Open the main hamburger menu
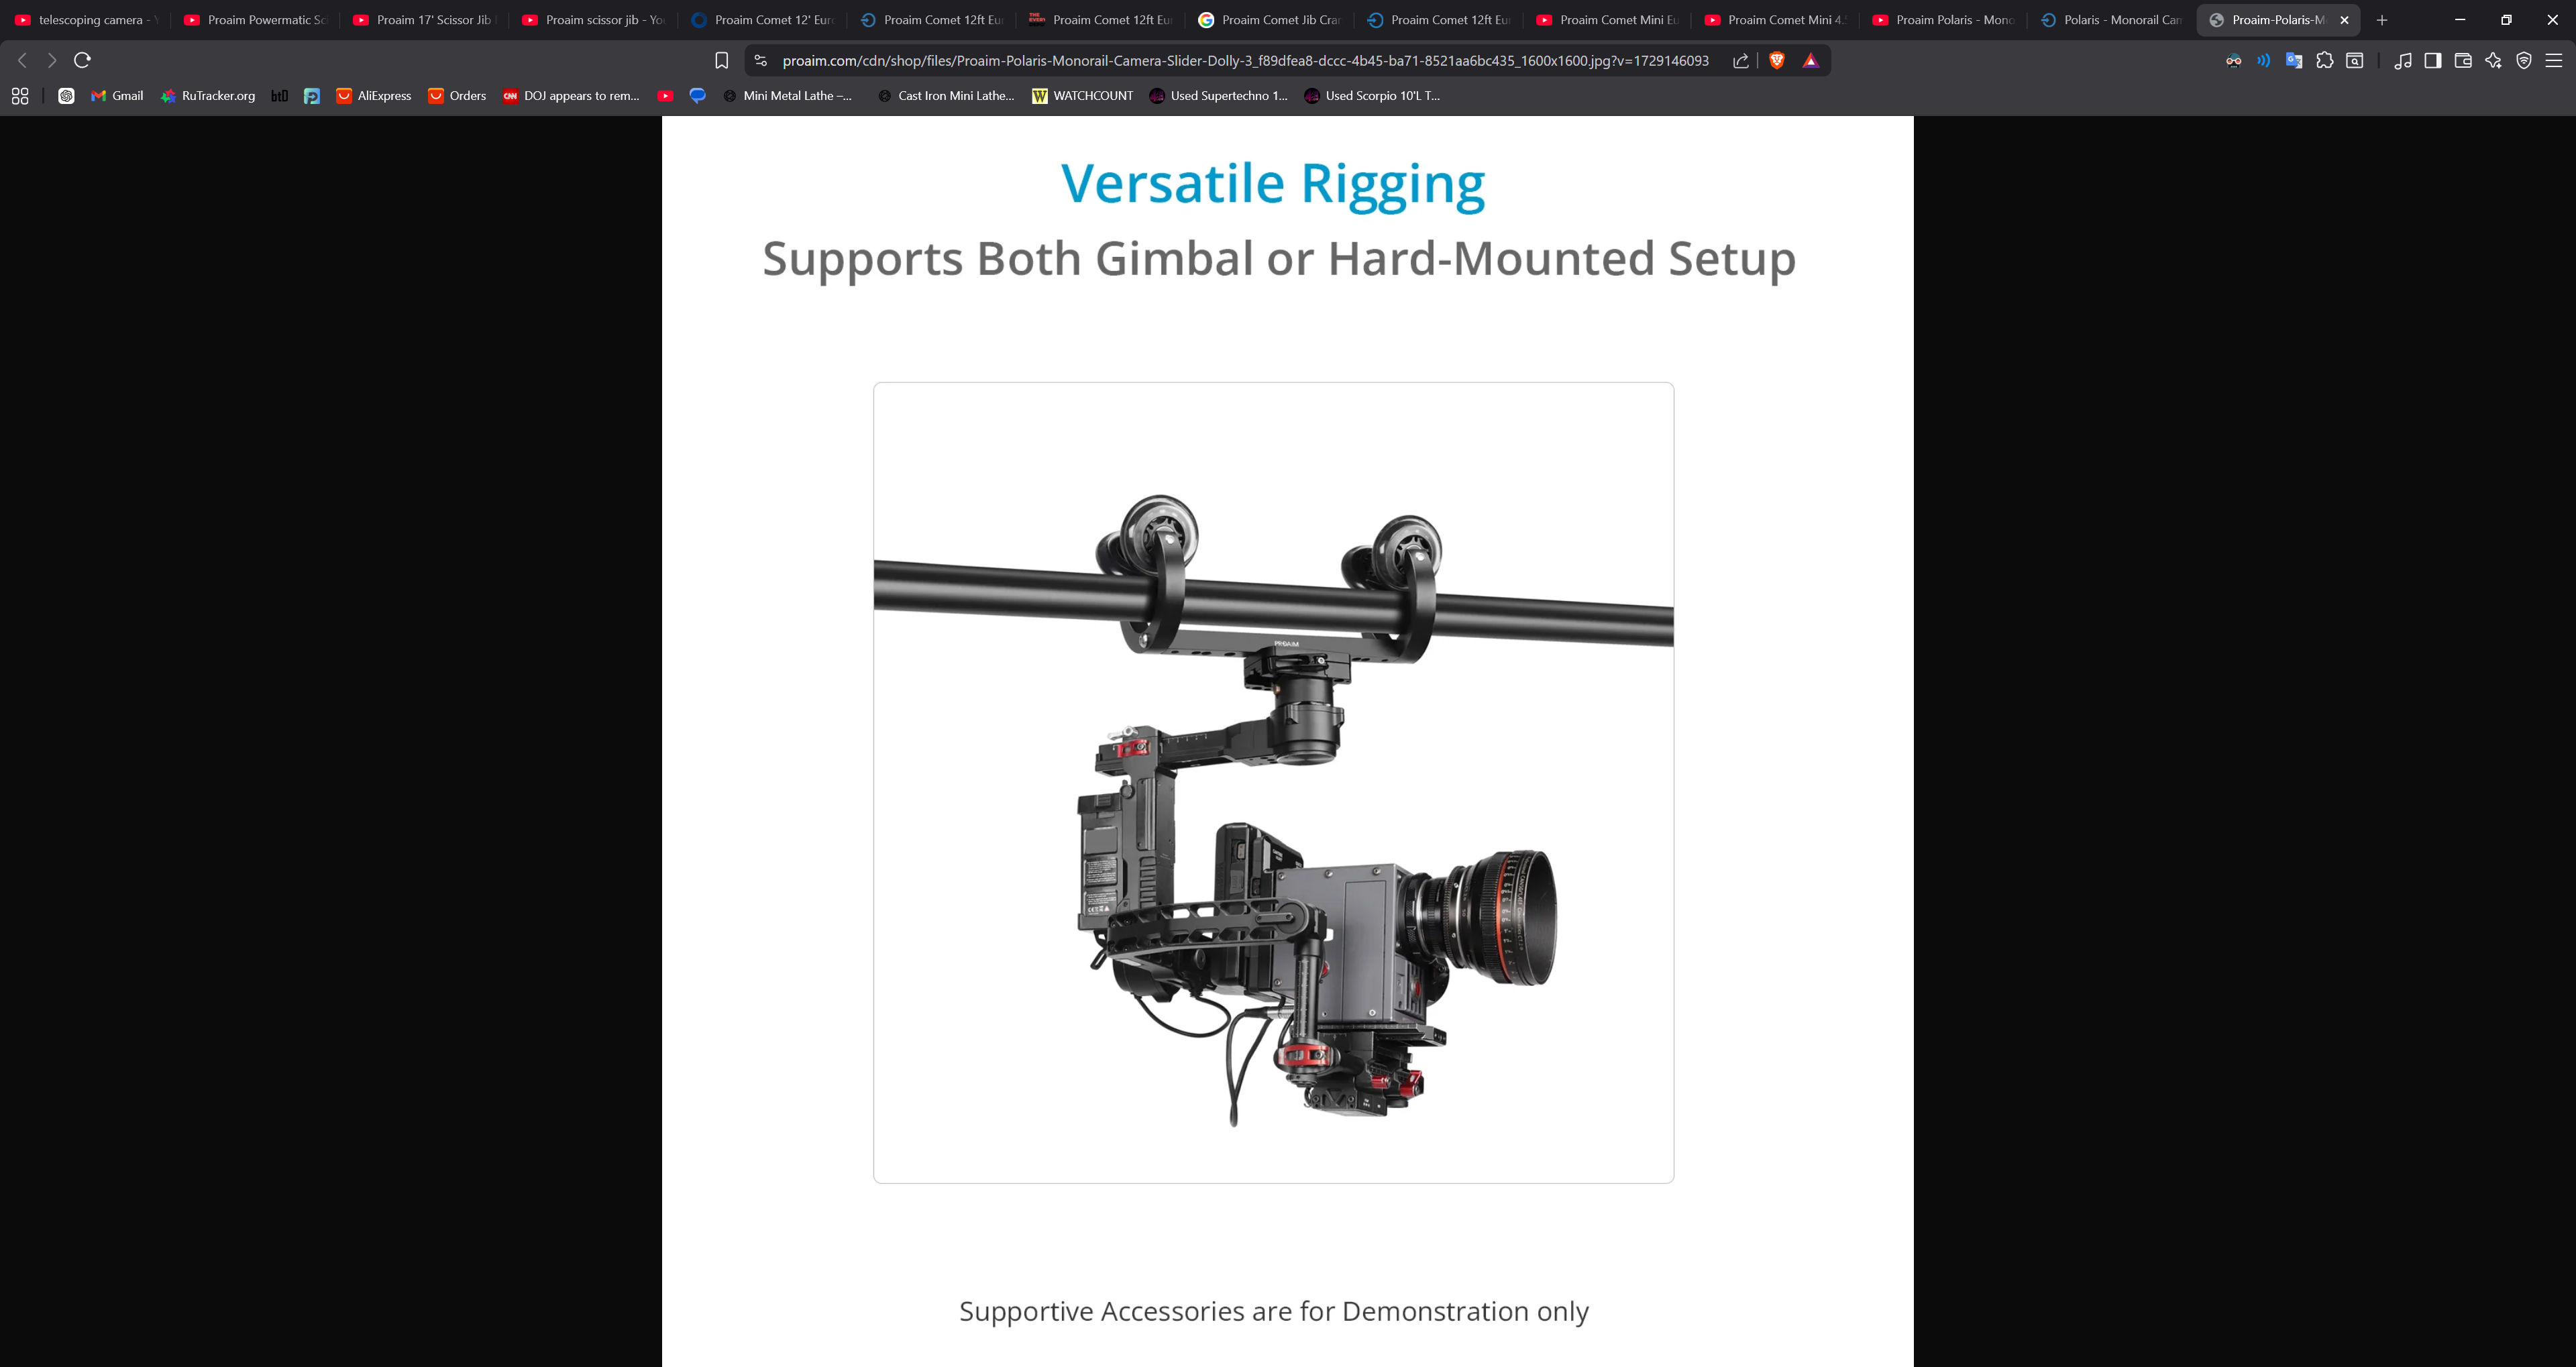Viewport: 2576px width, 1367px height. (2553, 61)
